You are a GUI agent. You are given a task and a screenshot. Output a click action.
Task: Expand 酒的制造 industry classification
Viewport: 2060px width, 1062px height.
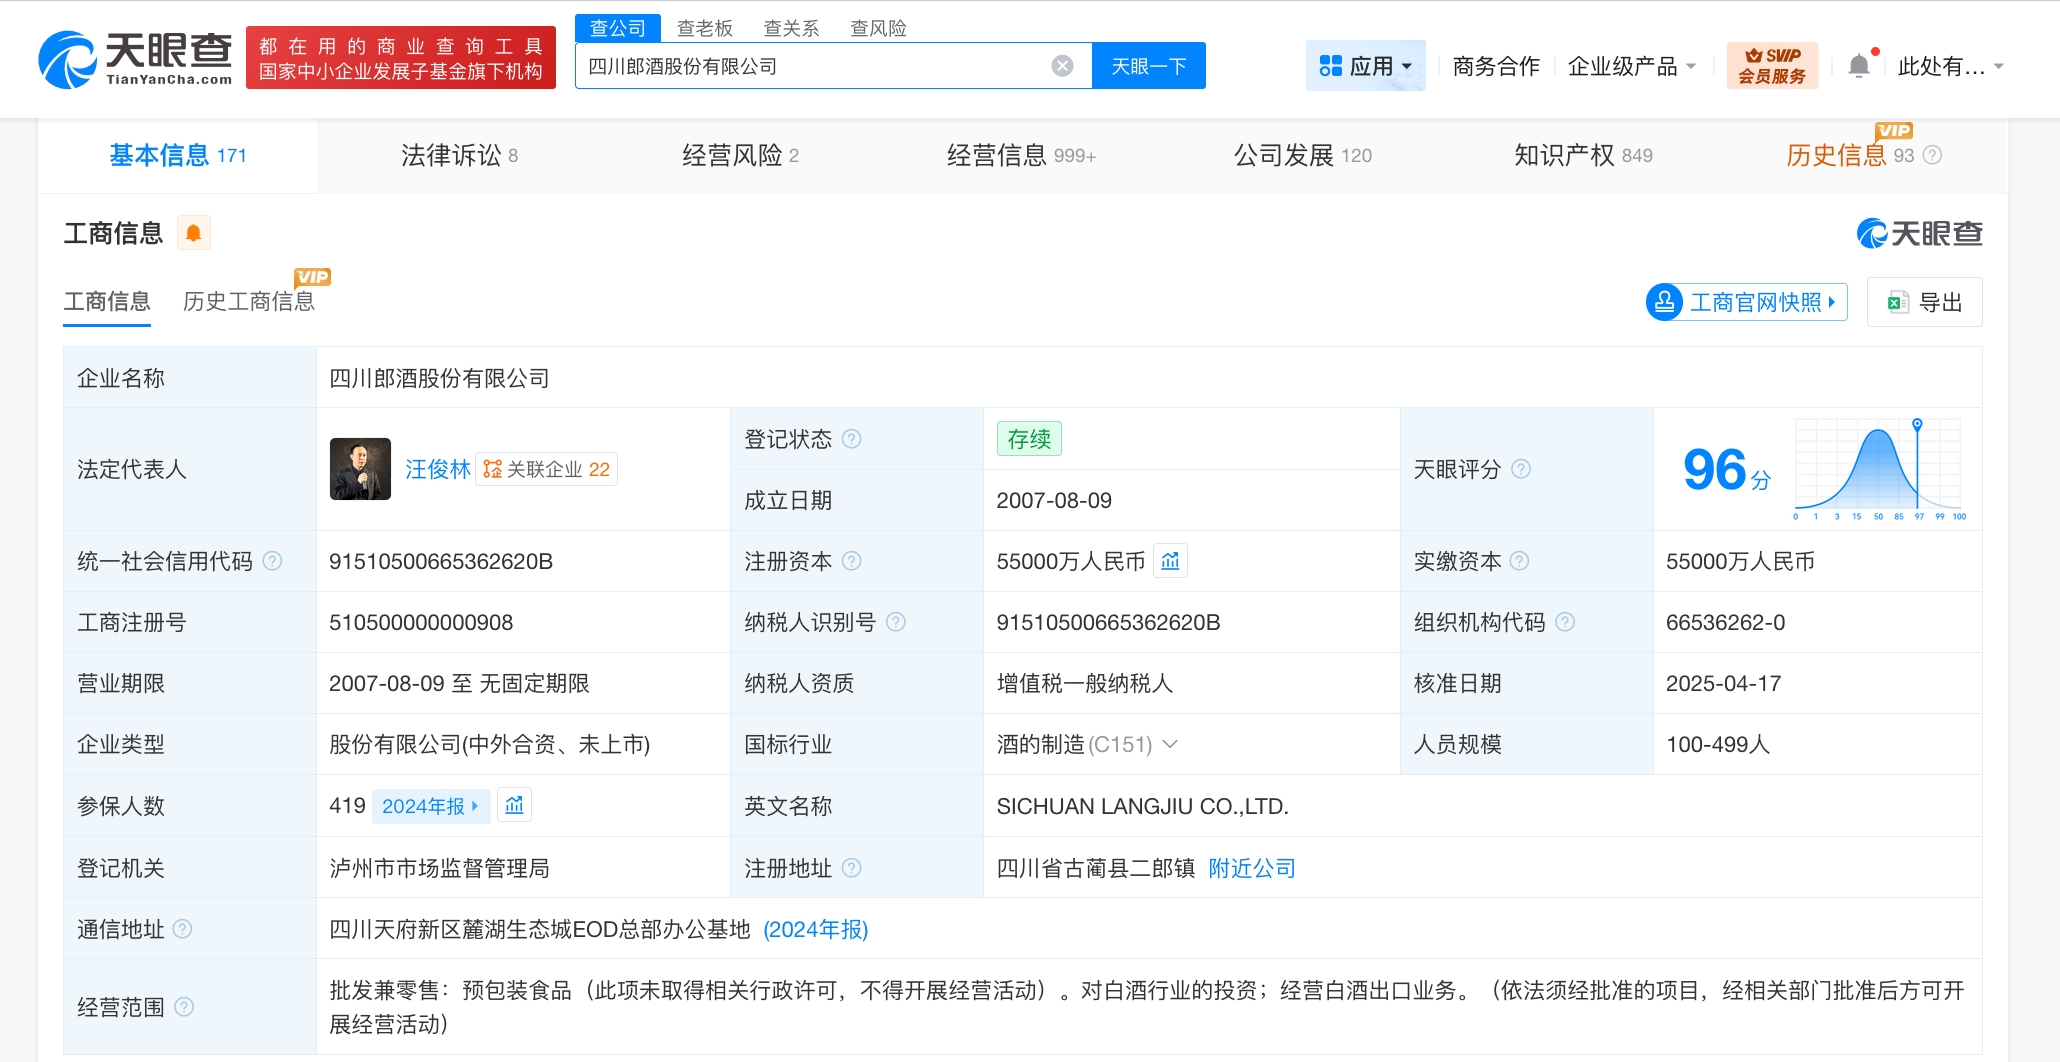(x=1171, y=744)
